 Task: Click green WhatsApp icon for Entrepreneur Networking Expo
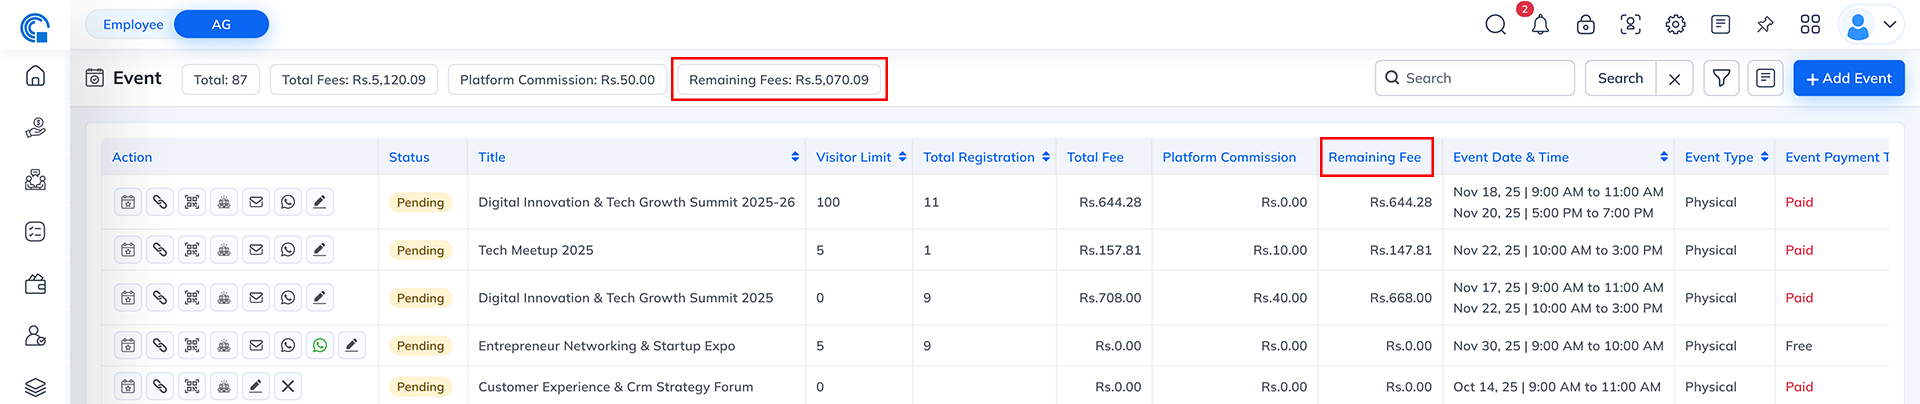320,346
